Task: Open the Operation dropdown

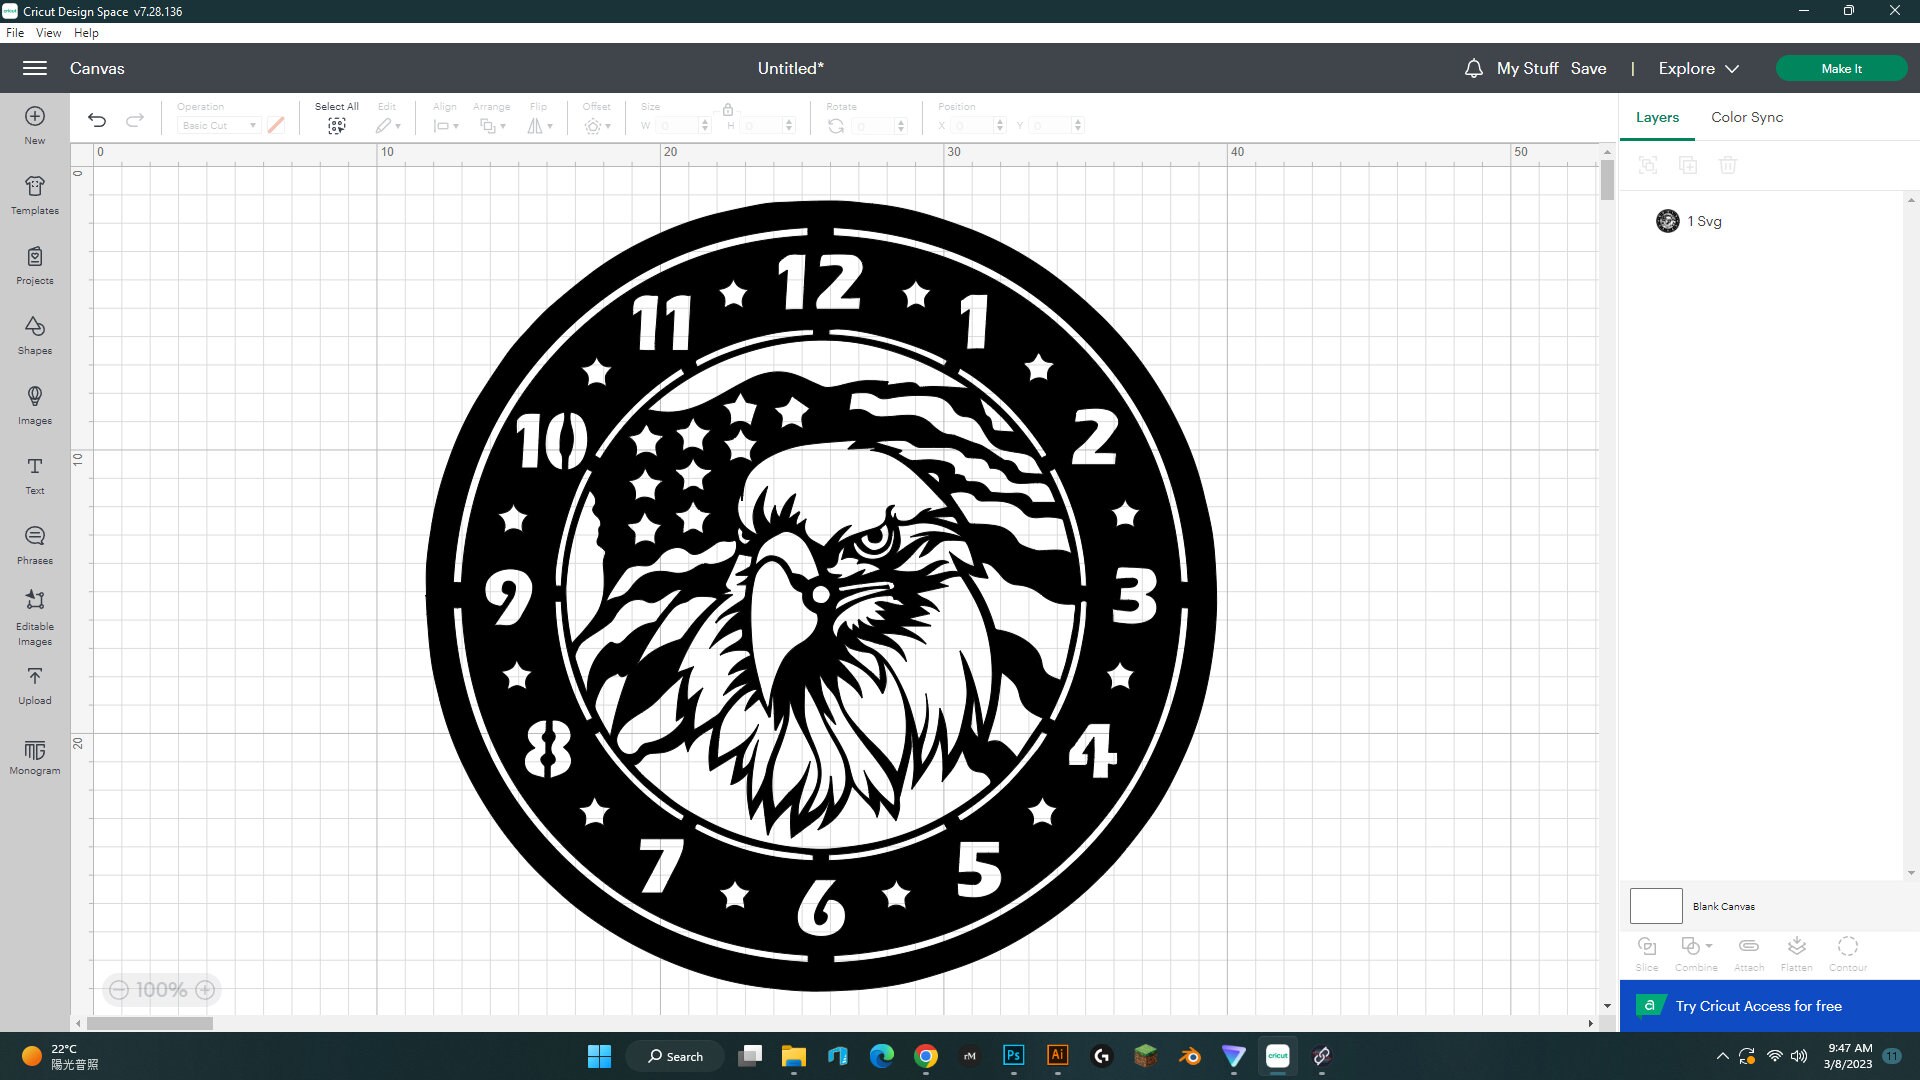Action: coord(218,125)
